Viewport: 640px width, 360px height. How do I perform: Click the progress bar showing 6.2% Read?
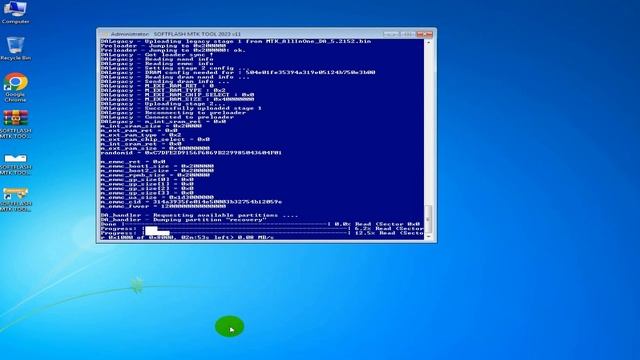click(x=262, y=228)
